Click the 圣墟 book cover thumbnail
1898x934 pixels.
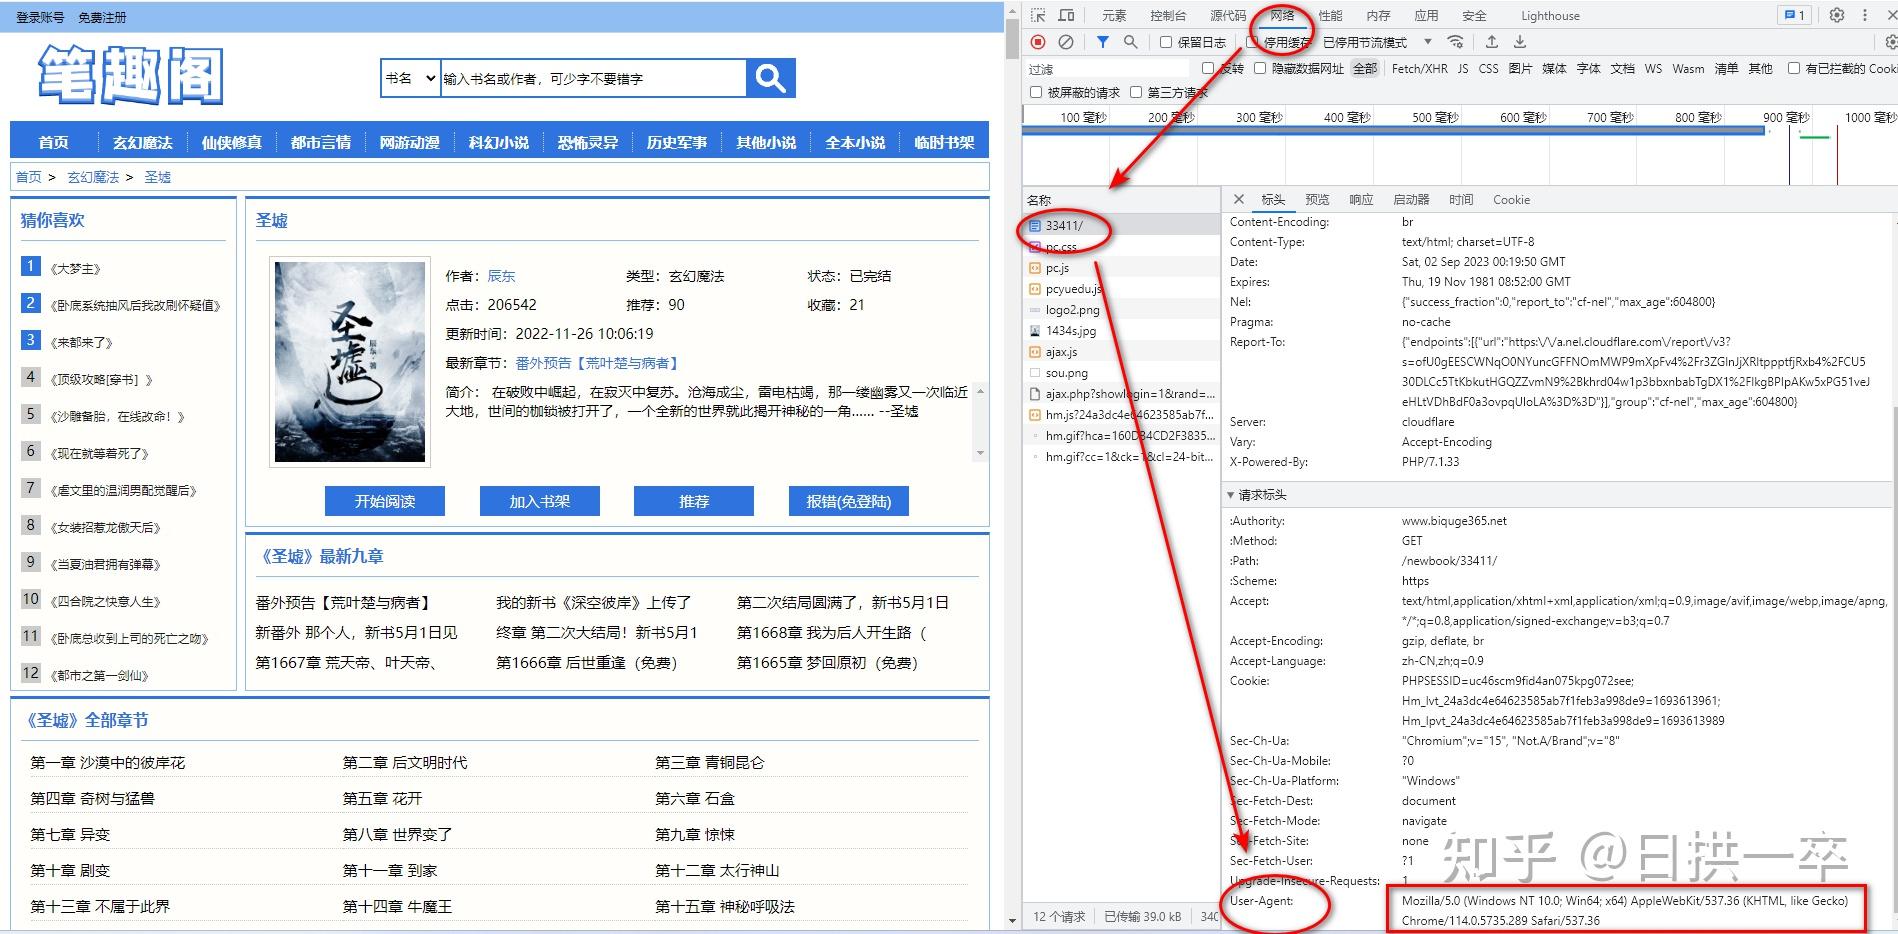coord(350,362)
